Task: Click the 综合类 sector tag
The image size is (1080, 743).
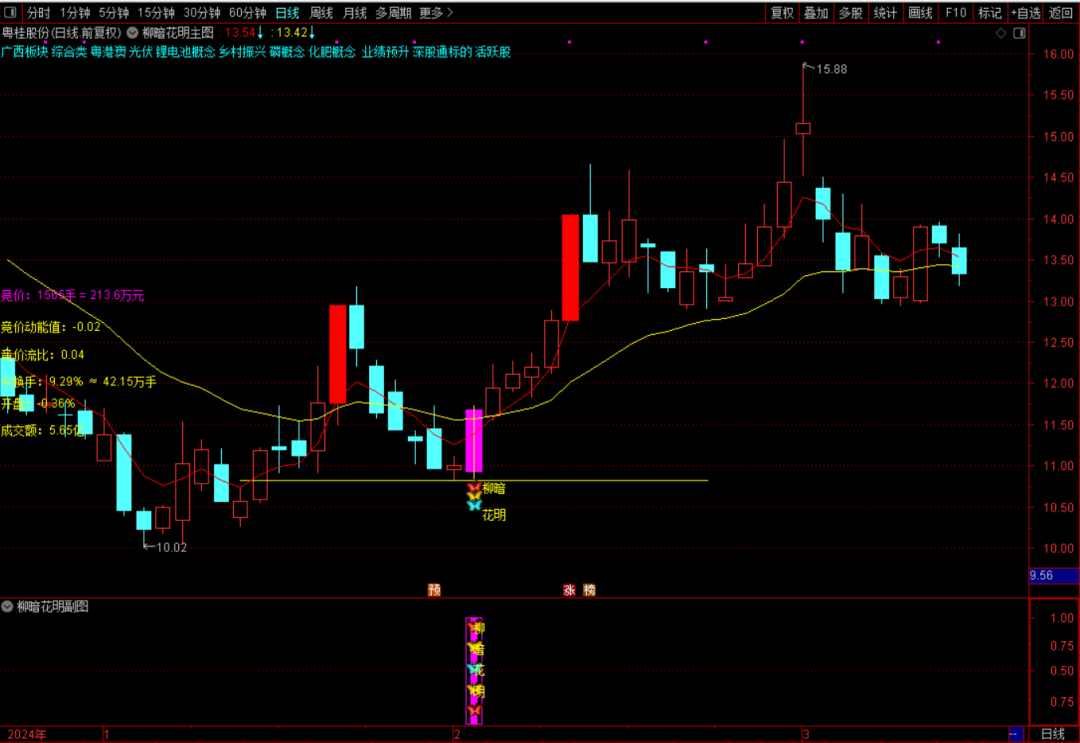Action: (70, 52)
